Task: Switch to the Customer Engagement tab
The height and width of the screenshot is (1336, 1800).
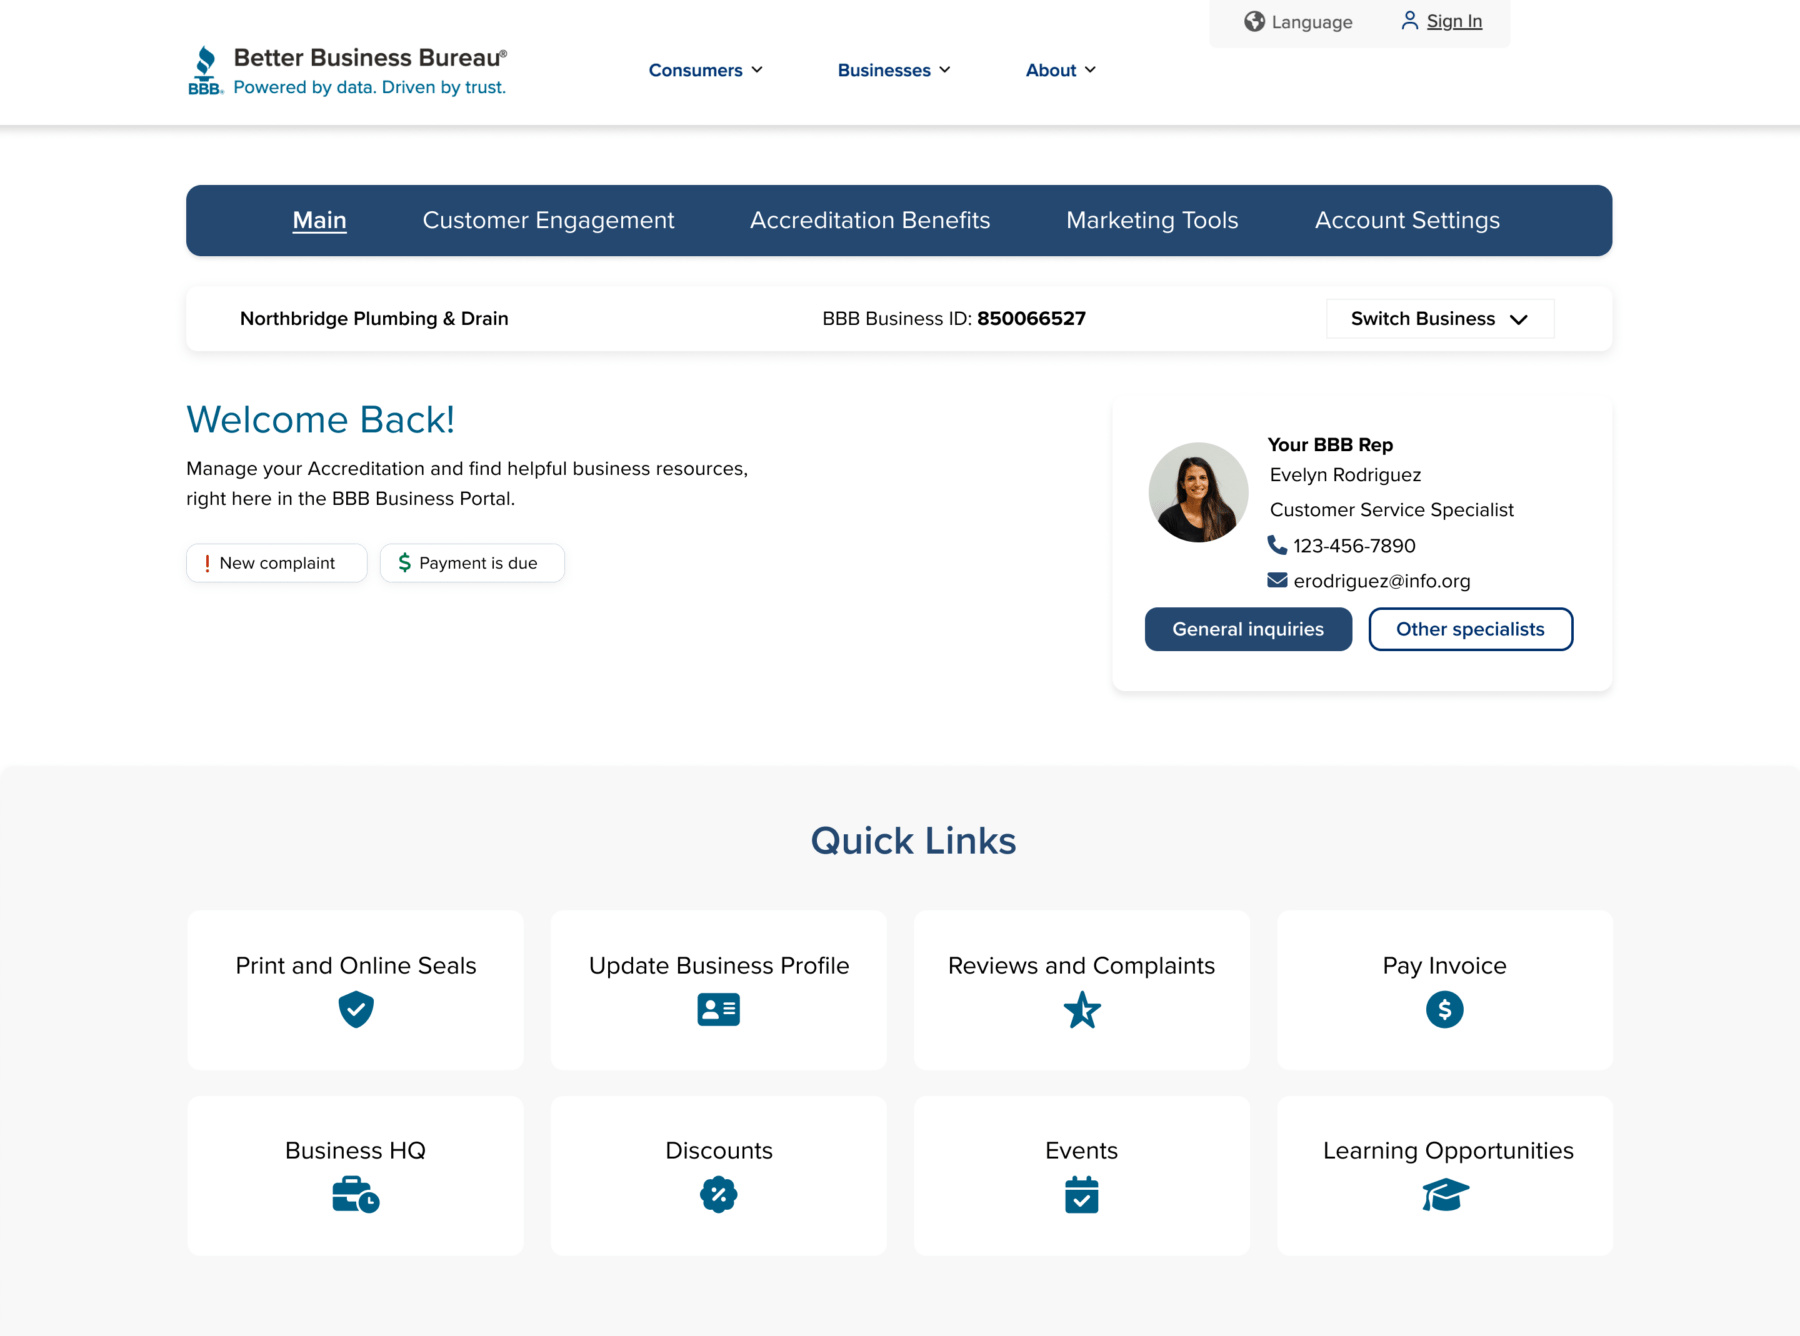Action: pyautogui.click(x=548, y=220)
